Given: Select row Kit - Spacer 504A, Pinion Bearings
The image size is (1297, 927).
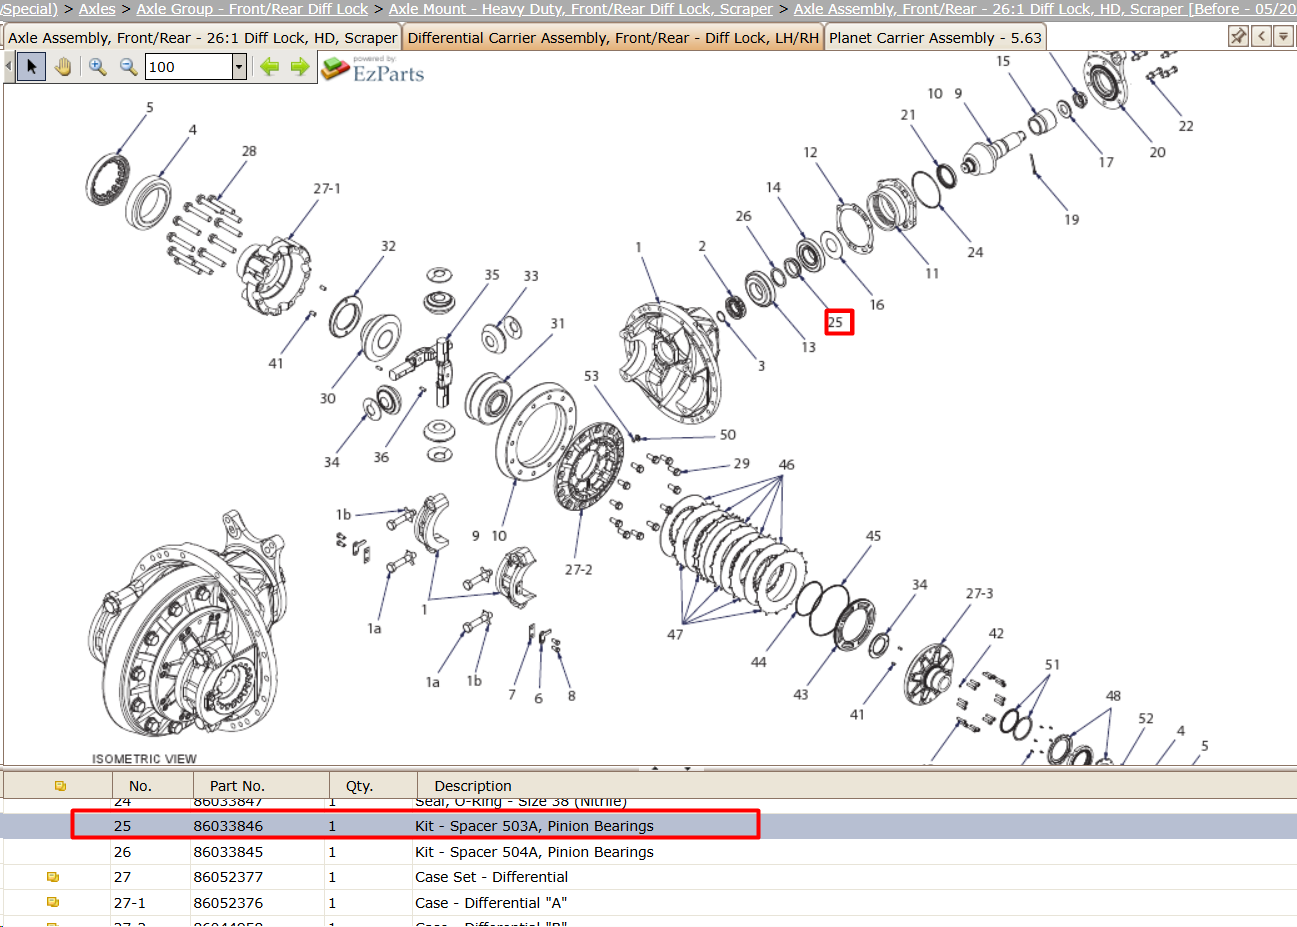Looking at the screenshot, I should [648, 852].
